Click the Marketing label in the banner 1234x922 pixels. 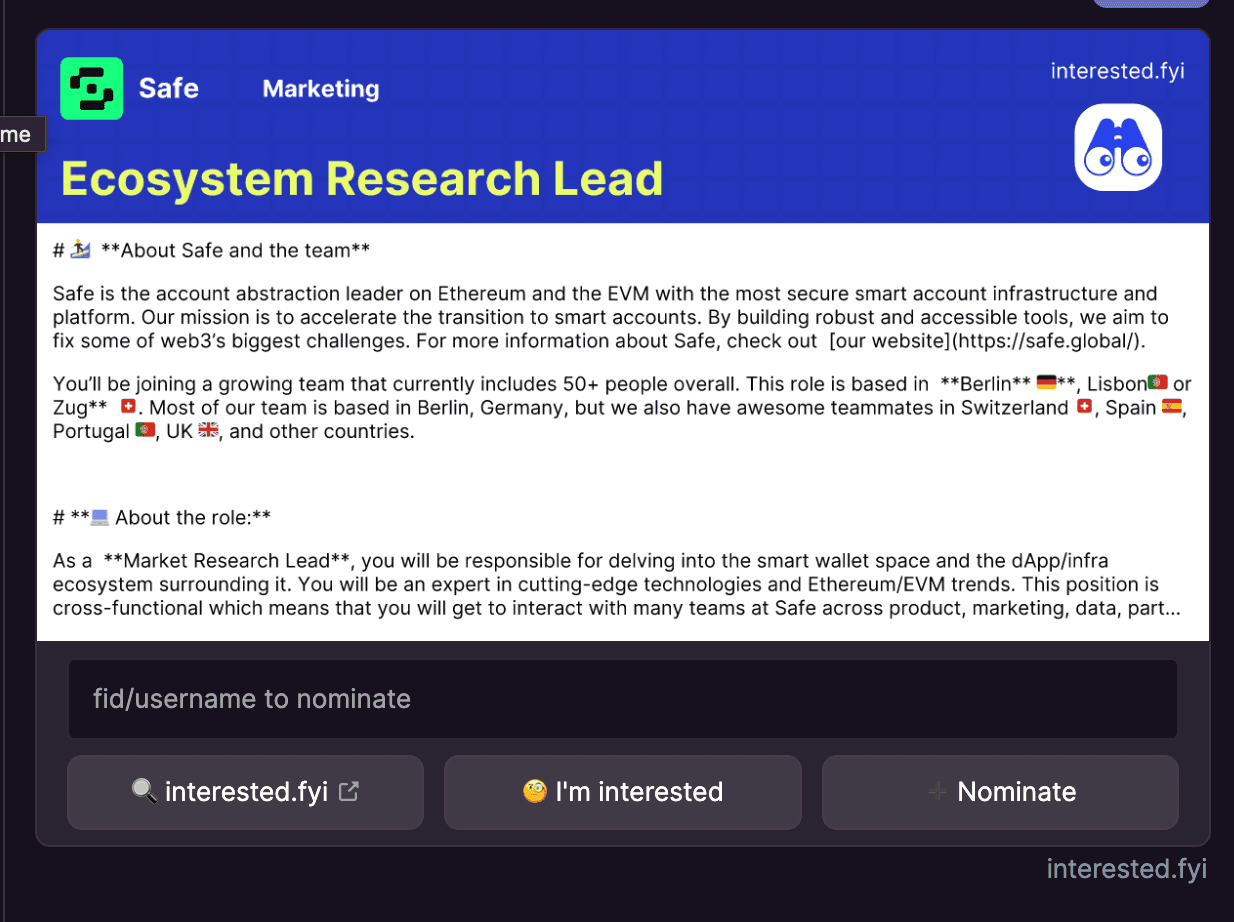coord(321,89)
